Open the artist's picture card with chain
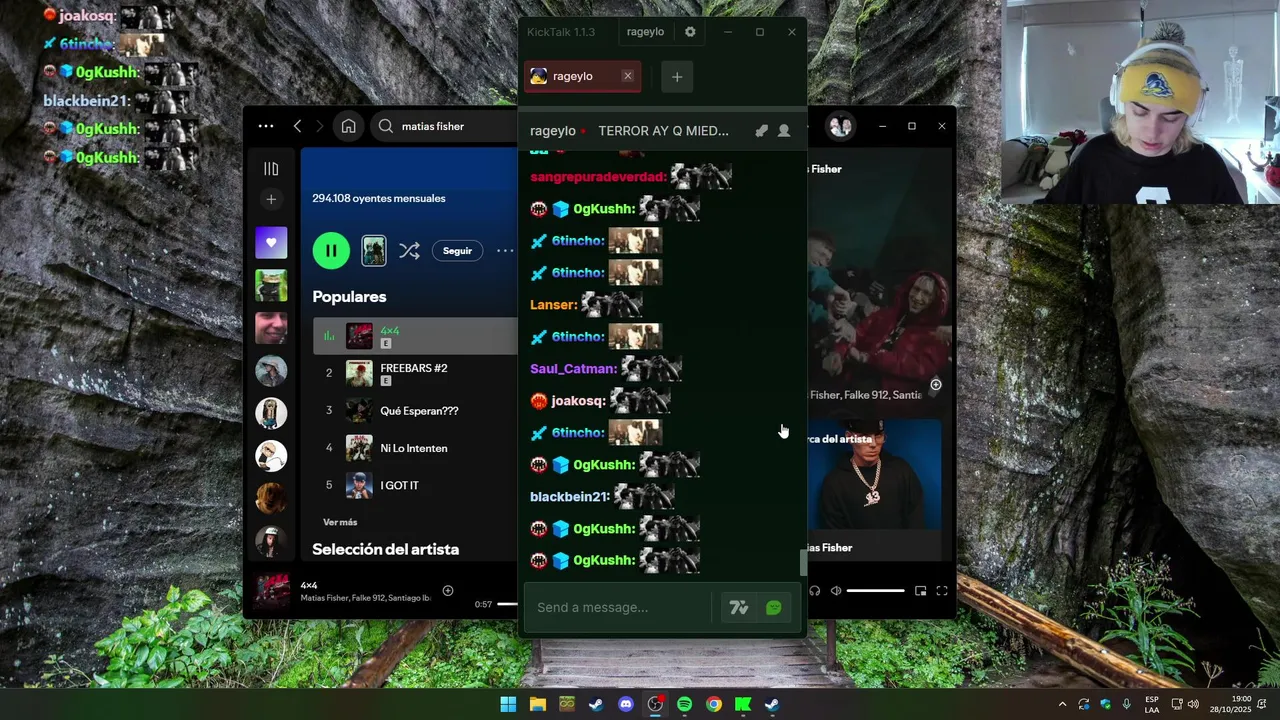The image size is (1280, 720). point(874,475)
